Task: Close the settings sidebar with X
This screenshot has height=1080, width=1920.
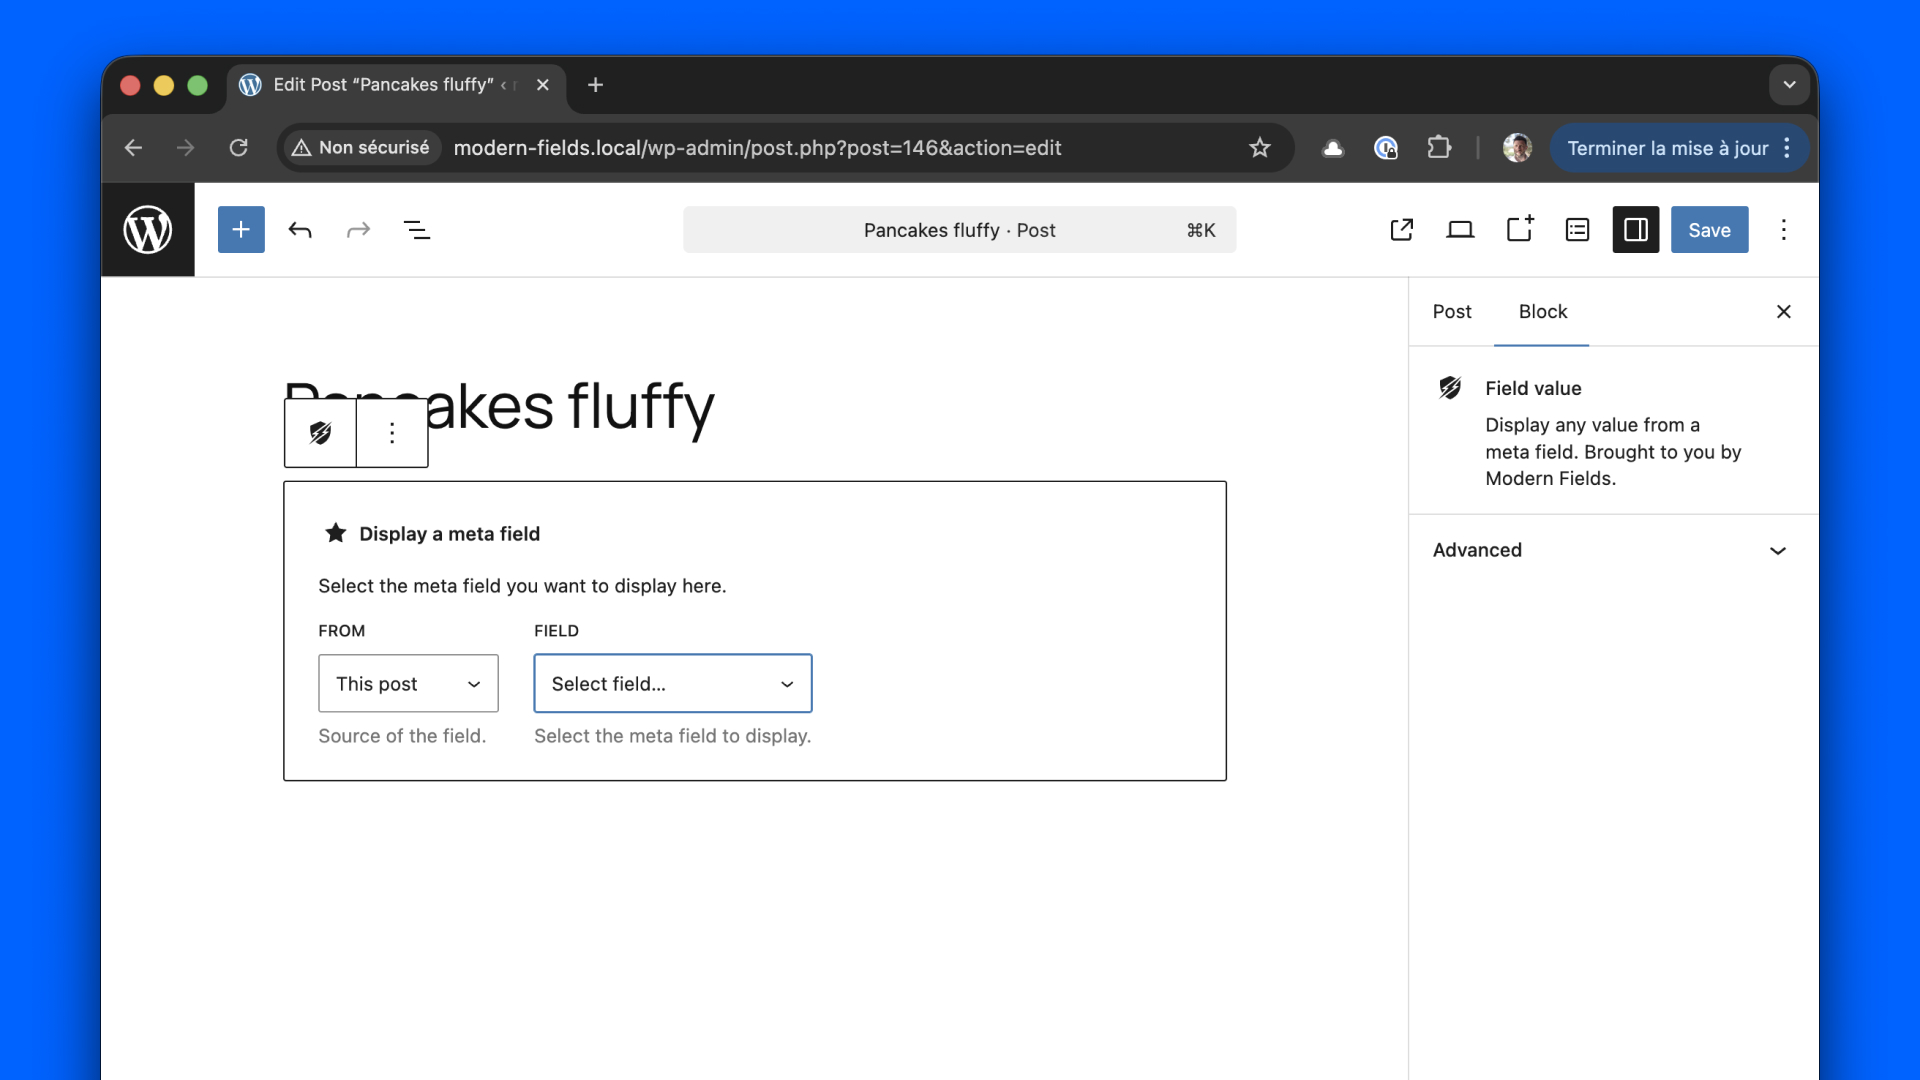Action: (1783, 312)
